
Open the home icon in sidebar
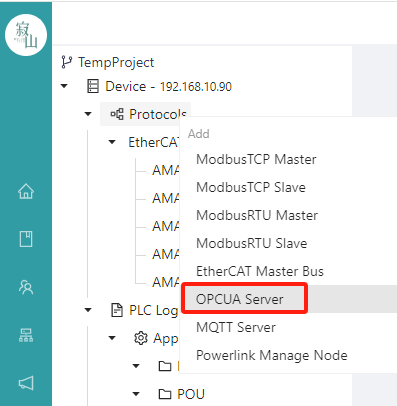pos(26,191)
